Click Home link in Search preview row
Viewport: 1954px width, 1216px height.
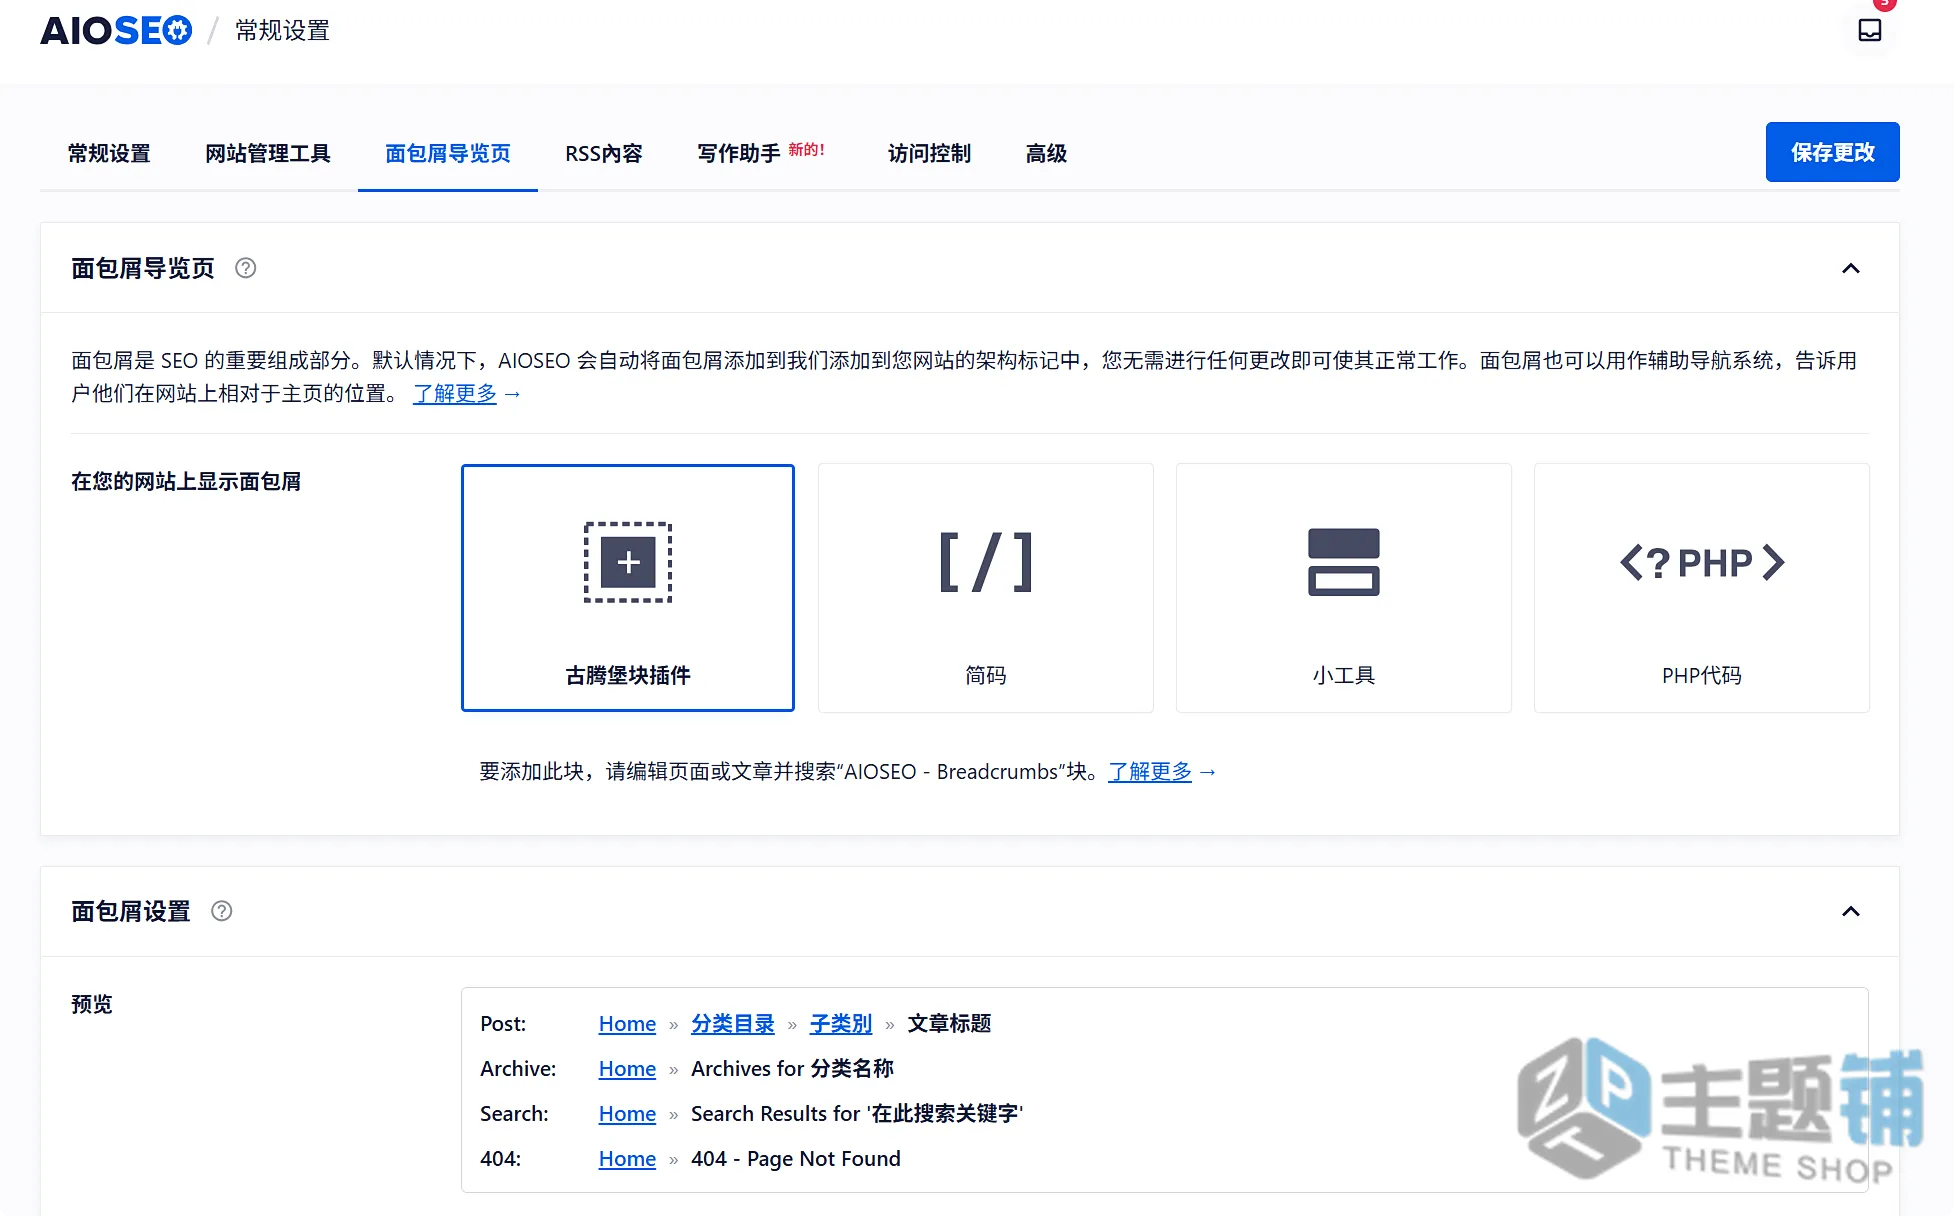click(x=627, y=1113)
